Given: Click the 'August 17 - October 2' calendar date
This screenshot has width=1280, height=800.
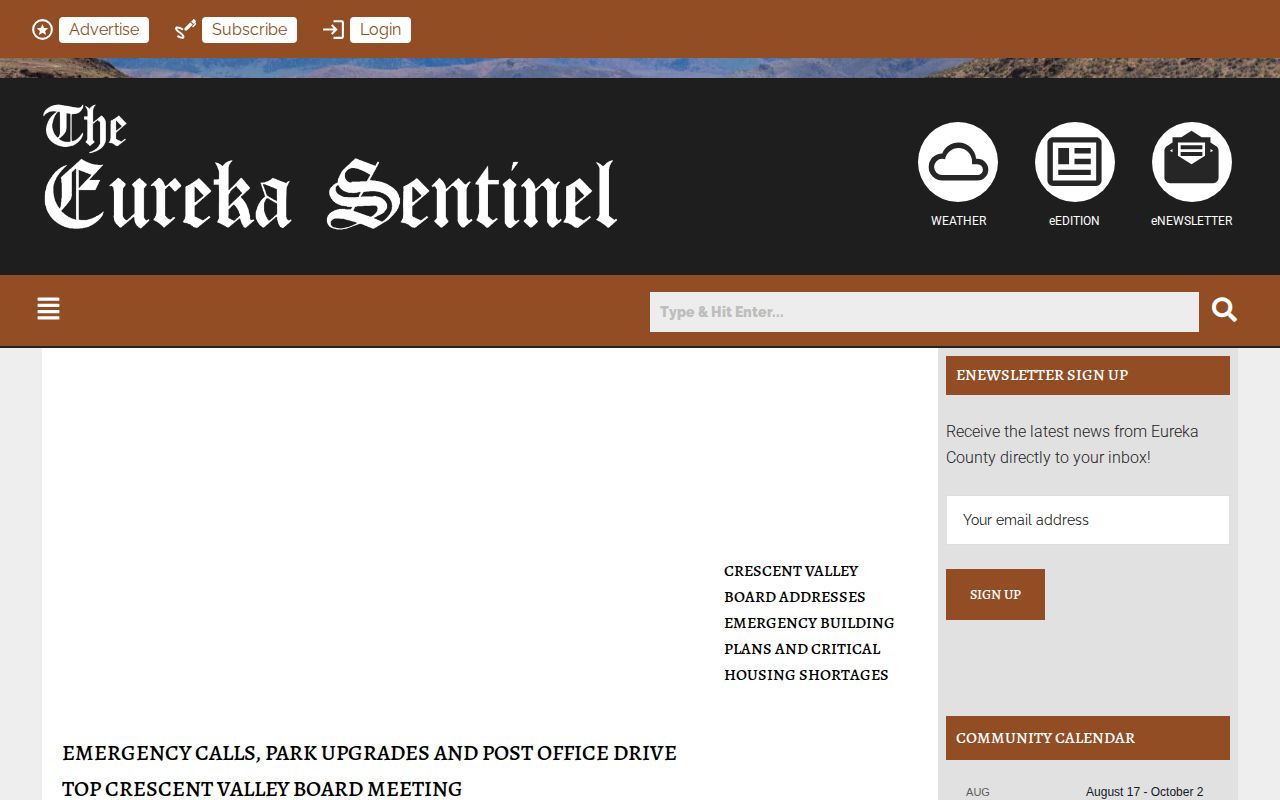Looking at the screenshot, I should (1144, 792).
